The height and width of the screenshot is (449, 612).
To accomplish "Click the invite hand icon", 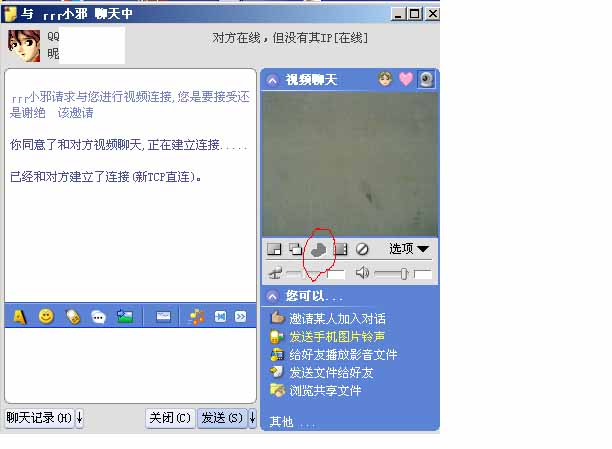I will (278, 317).
